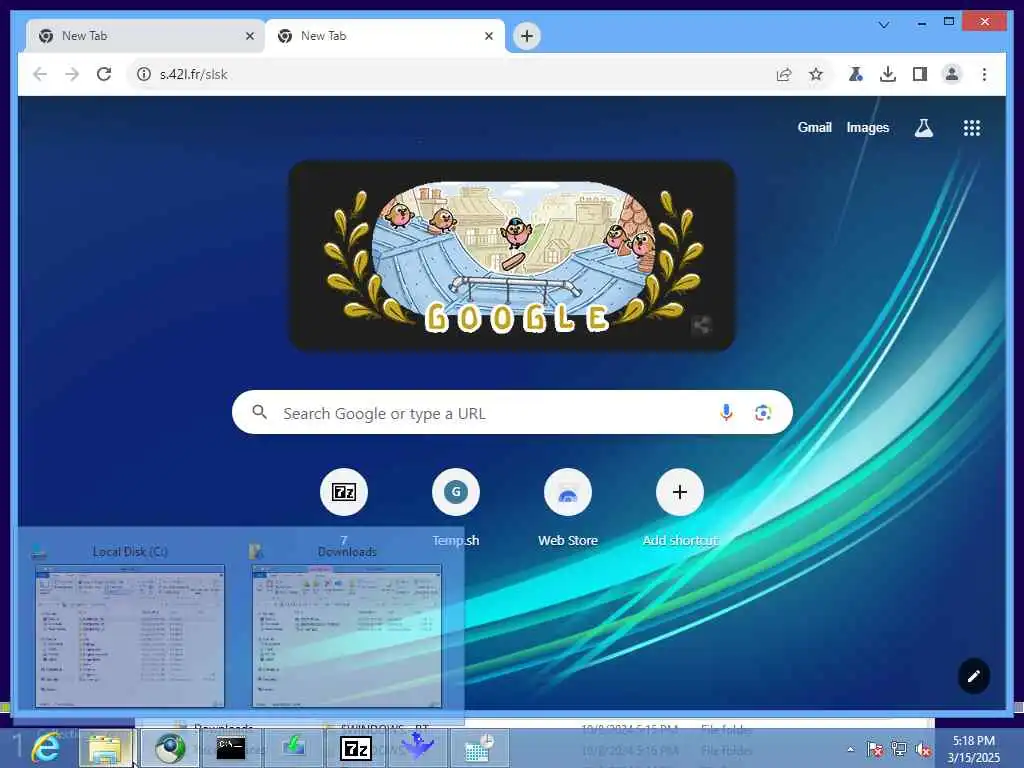The height and width of the screenshot is (768, 1024).
Task: Open Chrome three-dot menu
Action: pos(984,74)
